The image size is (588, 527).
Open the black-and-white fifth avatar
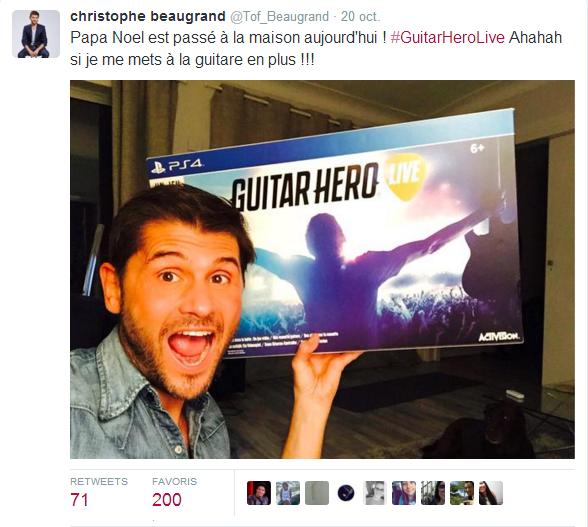point(375,493)
